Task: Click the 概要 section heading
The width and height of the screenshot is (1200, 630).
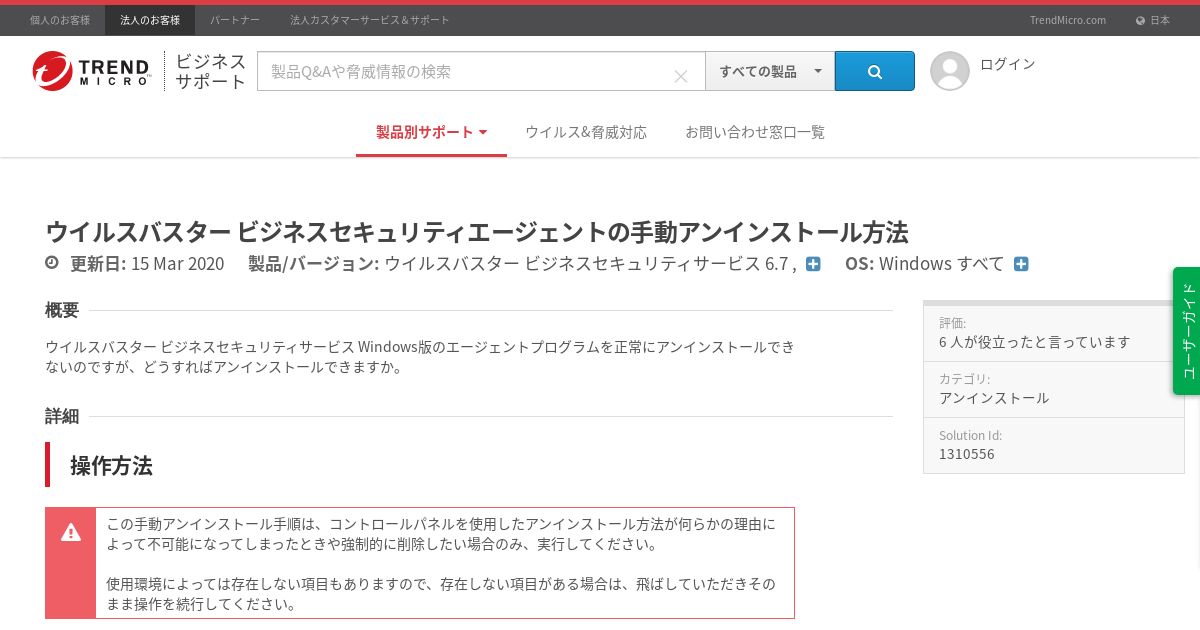Action: 62,310
